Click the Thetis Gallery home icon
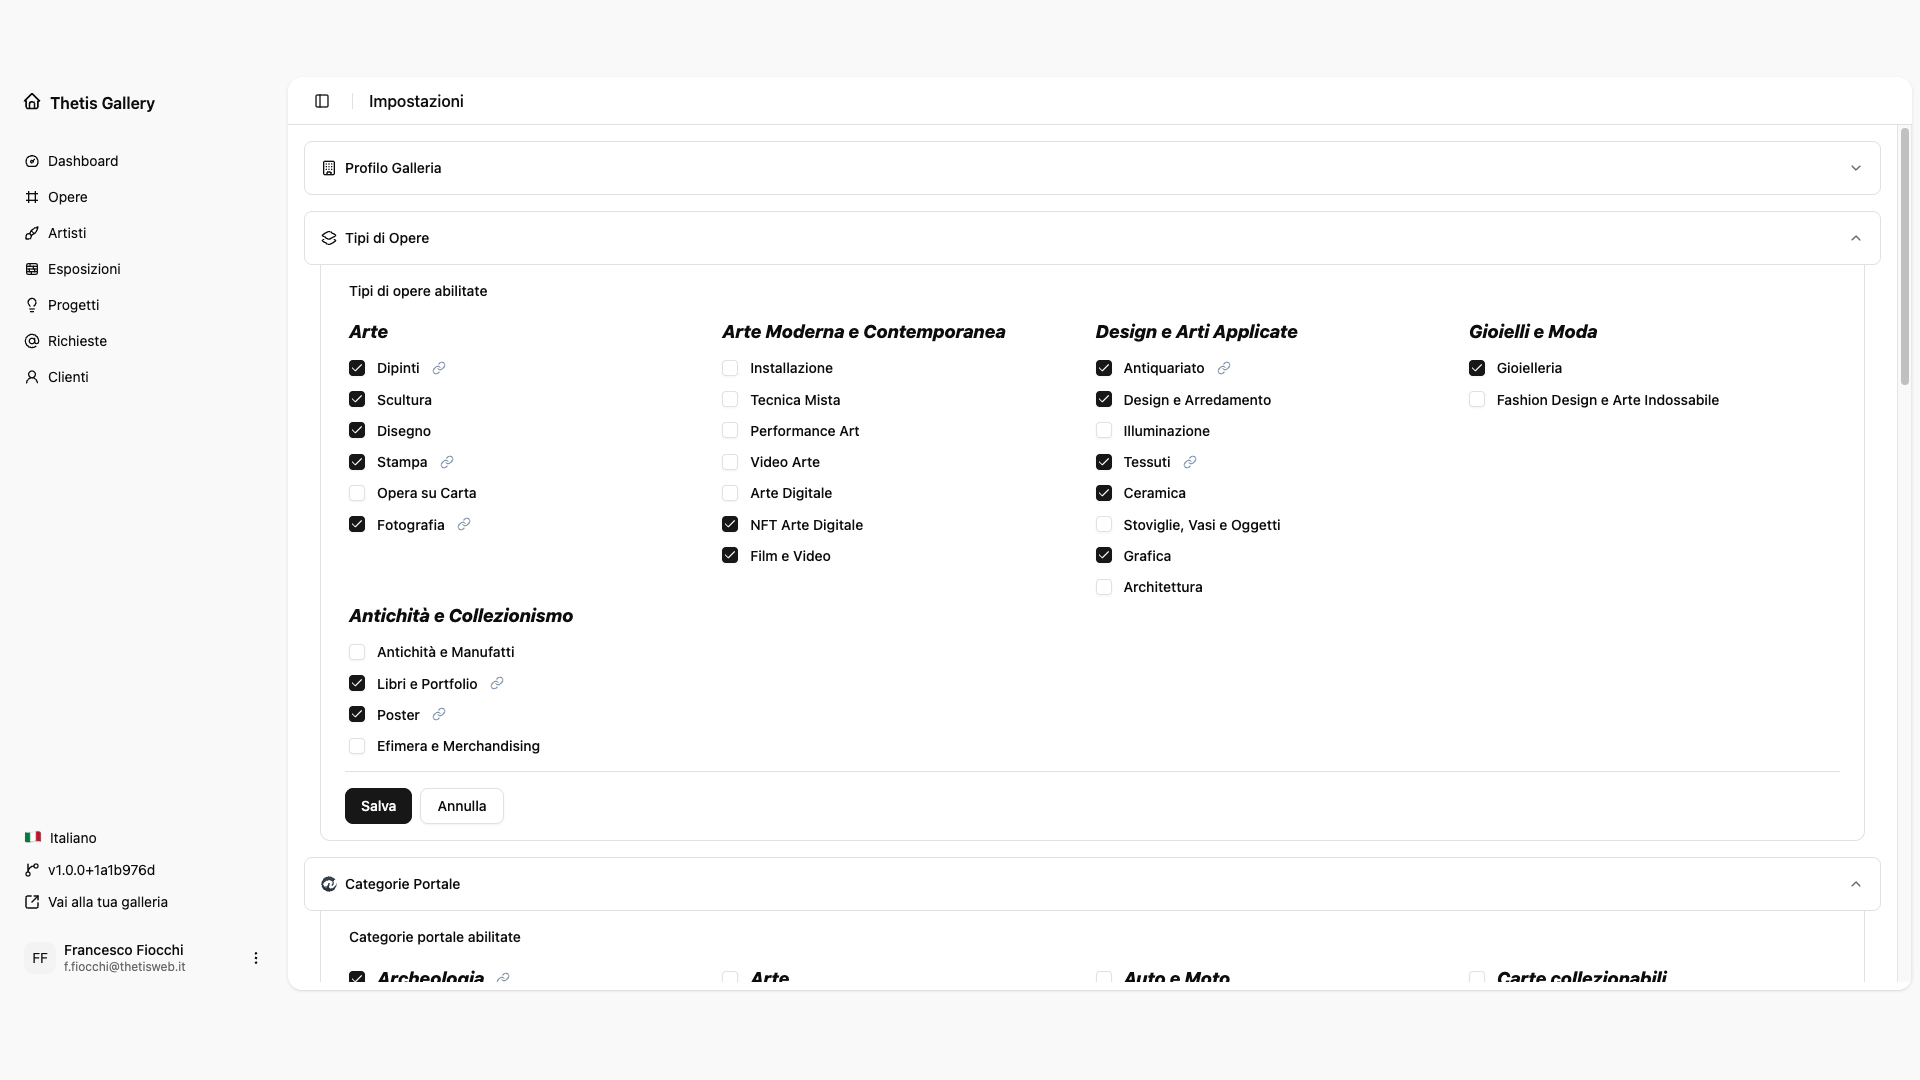Screen dimensions: 1920x1080 pos(32,102)
